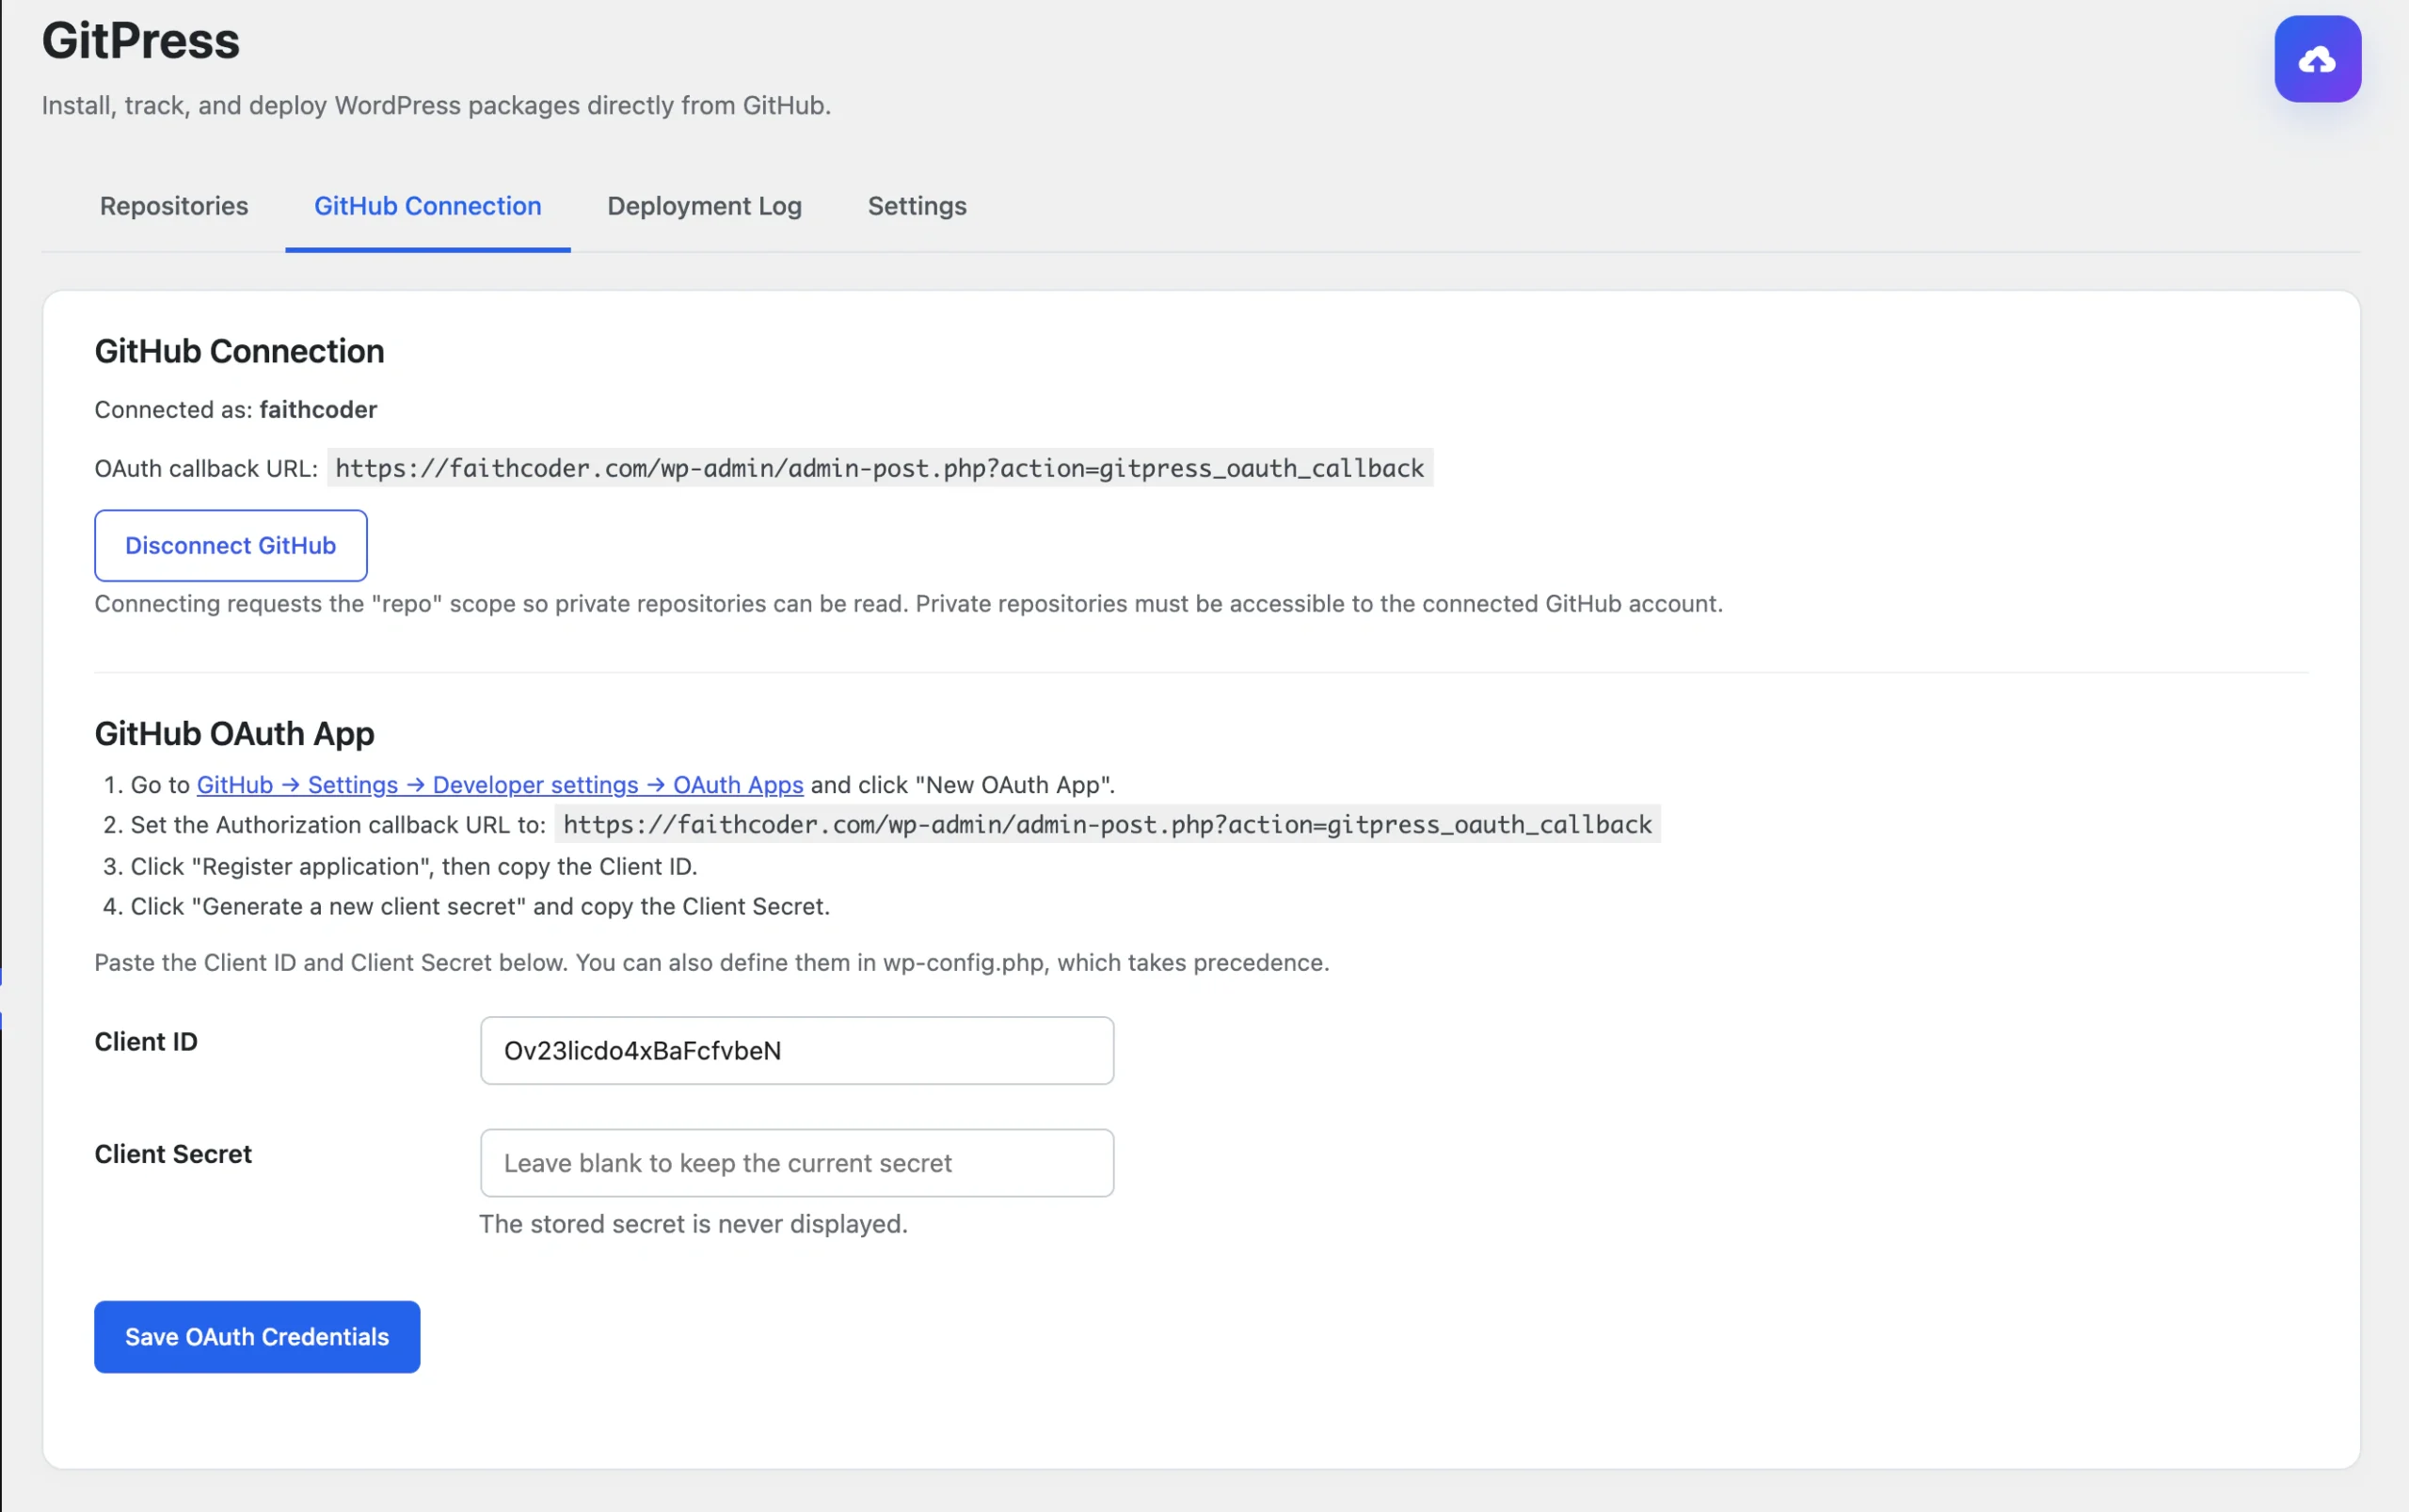
Task: Open the Deployment Log tab
Action: pyautogui.click(x=704, y=206)
